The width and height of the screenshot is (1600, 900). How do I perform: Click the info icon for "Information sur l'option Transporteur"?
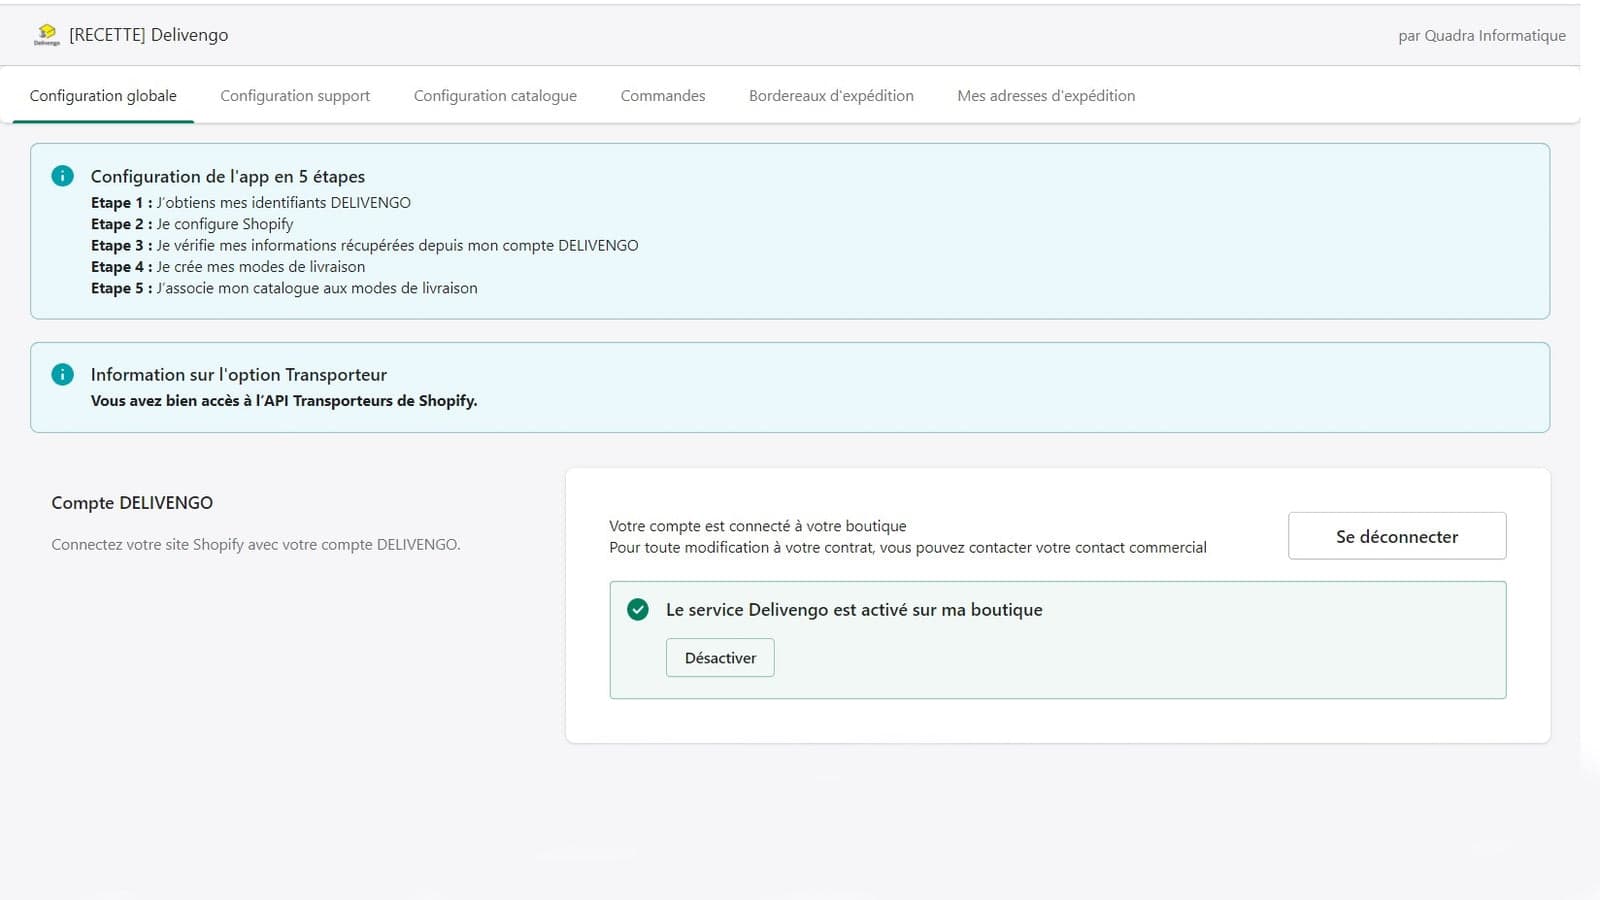click(x=63, y=374)
